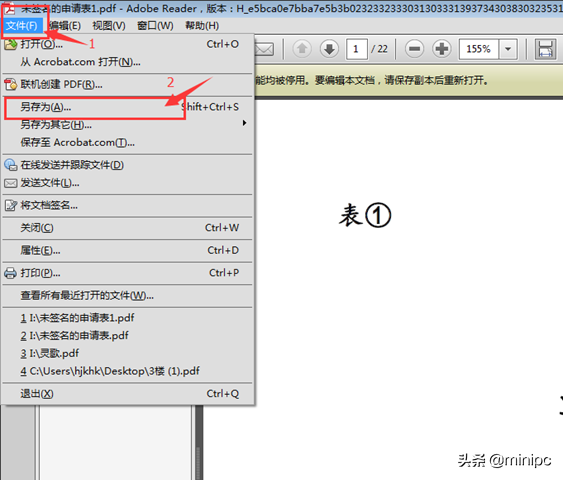Open recent file 2 I:\未签名的申请表.pdf
The width and height of the screenshot is (563, 480).
click(127, 336)
